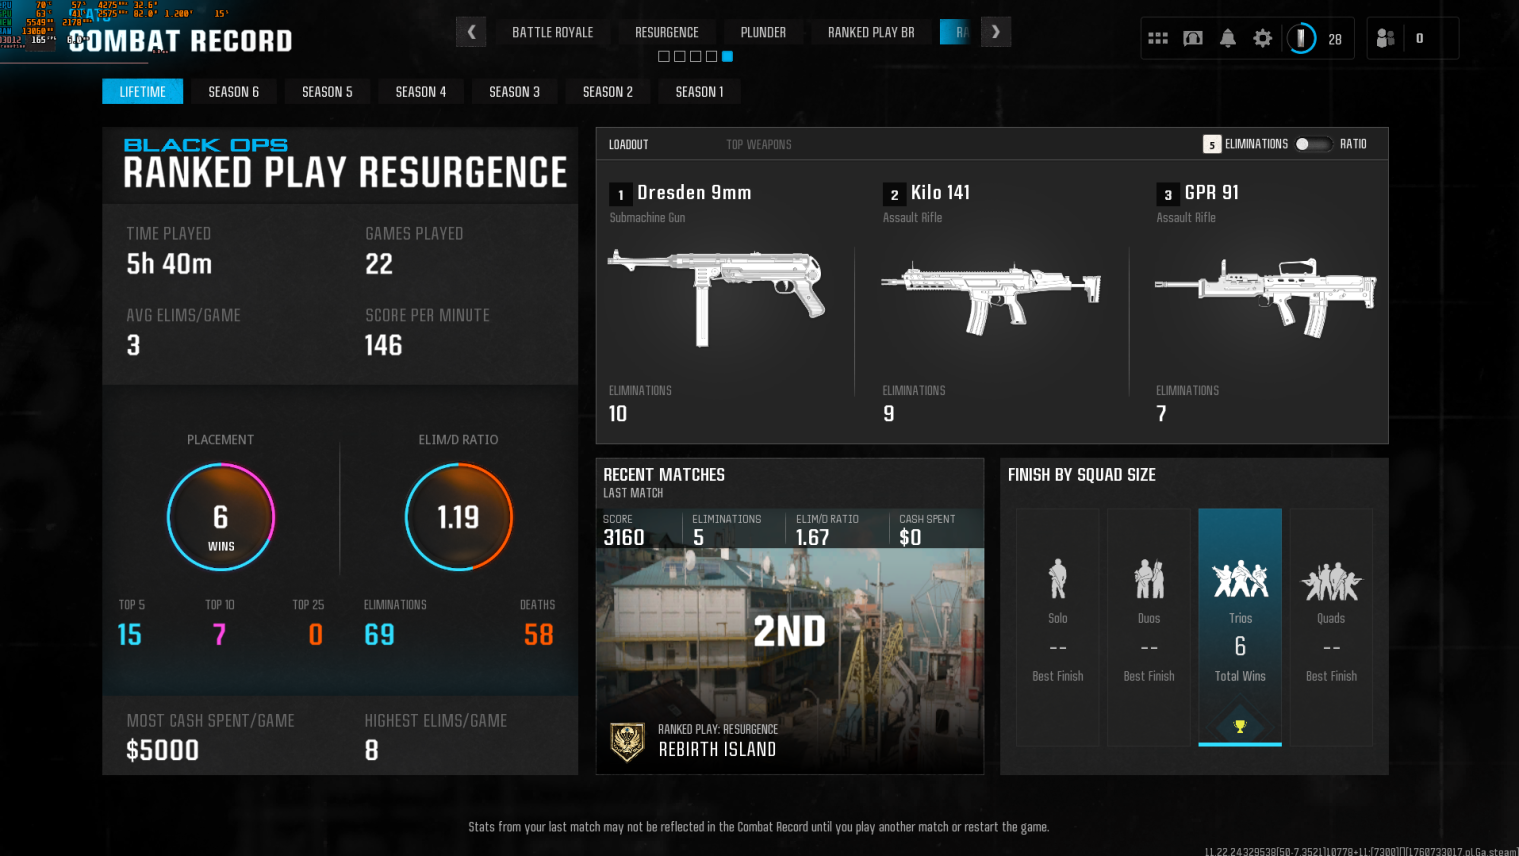Select the Season 4 tab

coord(421,92)
